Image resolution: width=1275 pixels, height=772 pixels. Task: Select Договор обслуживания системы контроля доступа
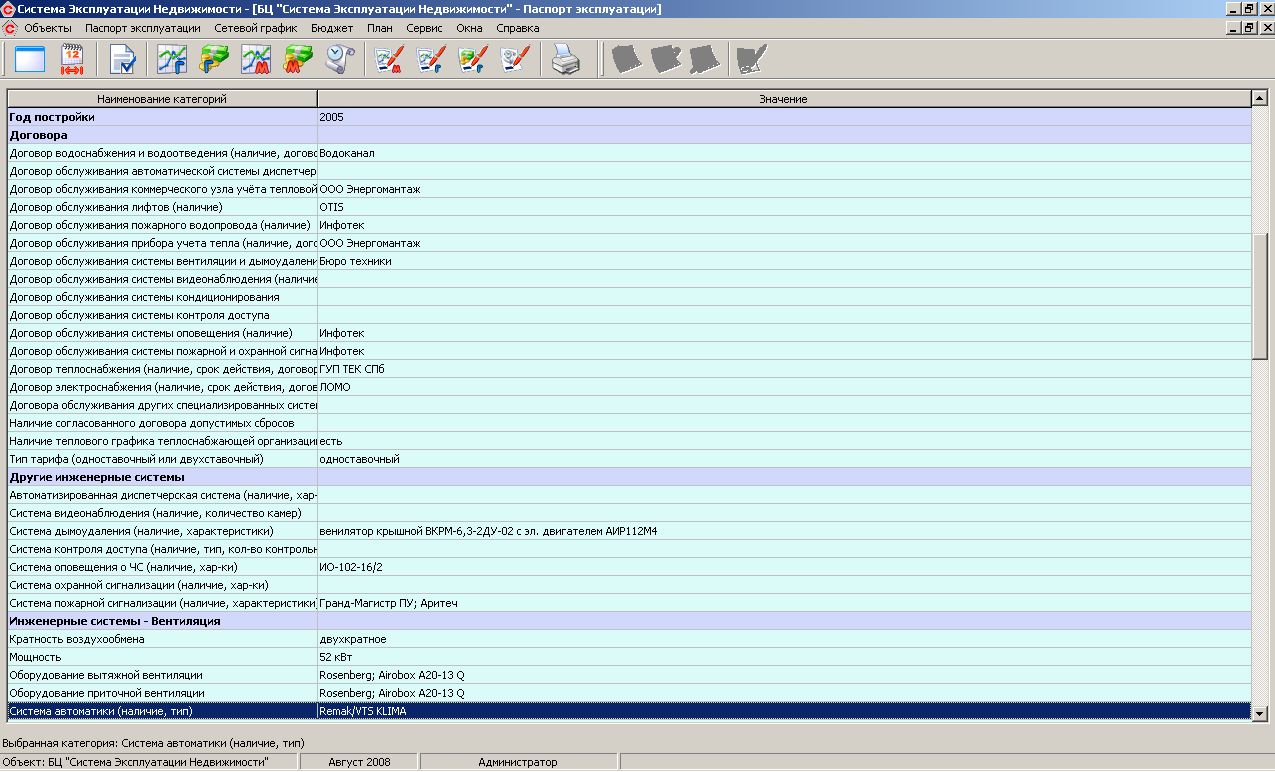(629, 315)
